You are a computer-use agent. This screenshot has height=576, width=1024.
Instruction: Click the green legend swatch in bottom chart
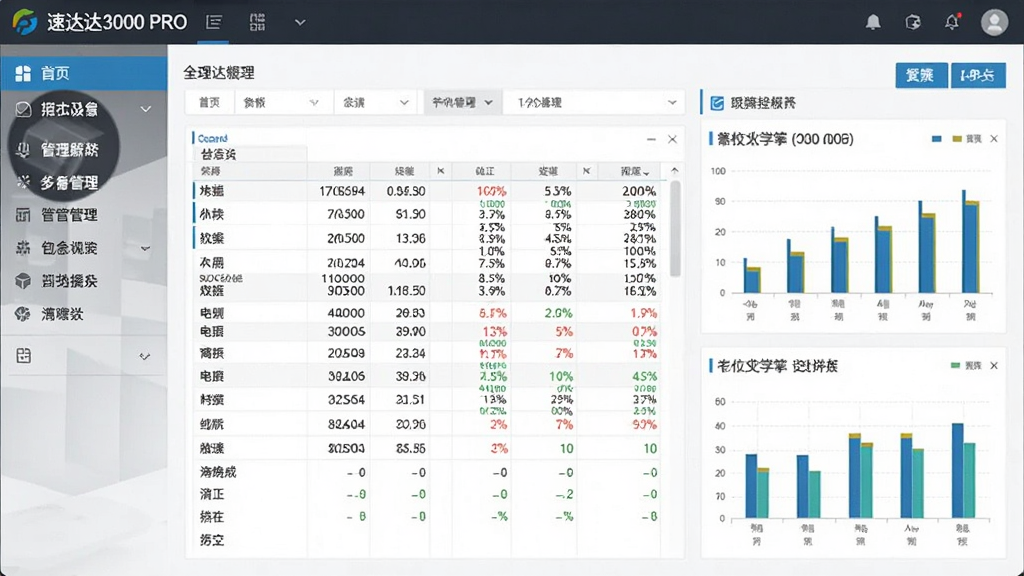point(955,366)
